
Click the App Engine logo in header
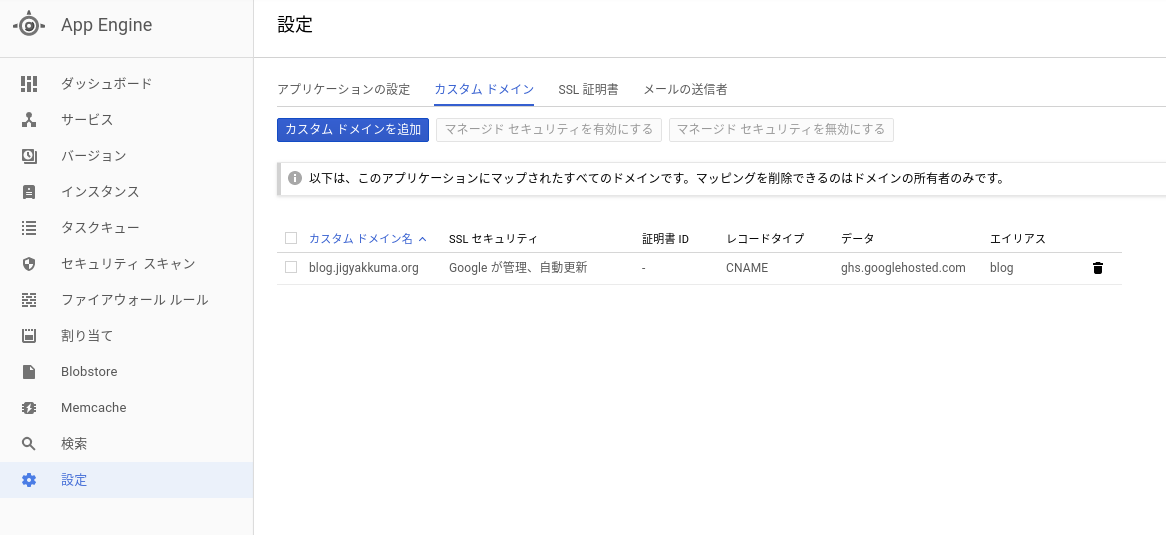click(x=28, y=26)
